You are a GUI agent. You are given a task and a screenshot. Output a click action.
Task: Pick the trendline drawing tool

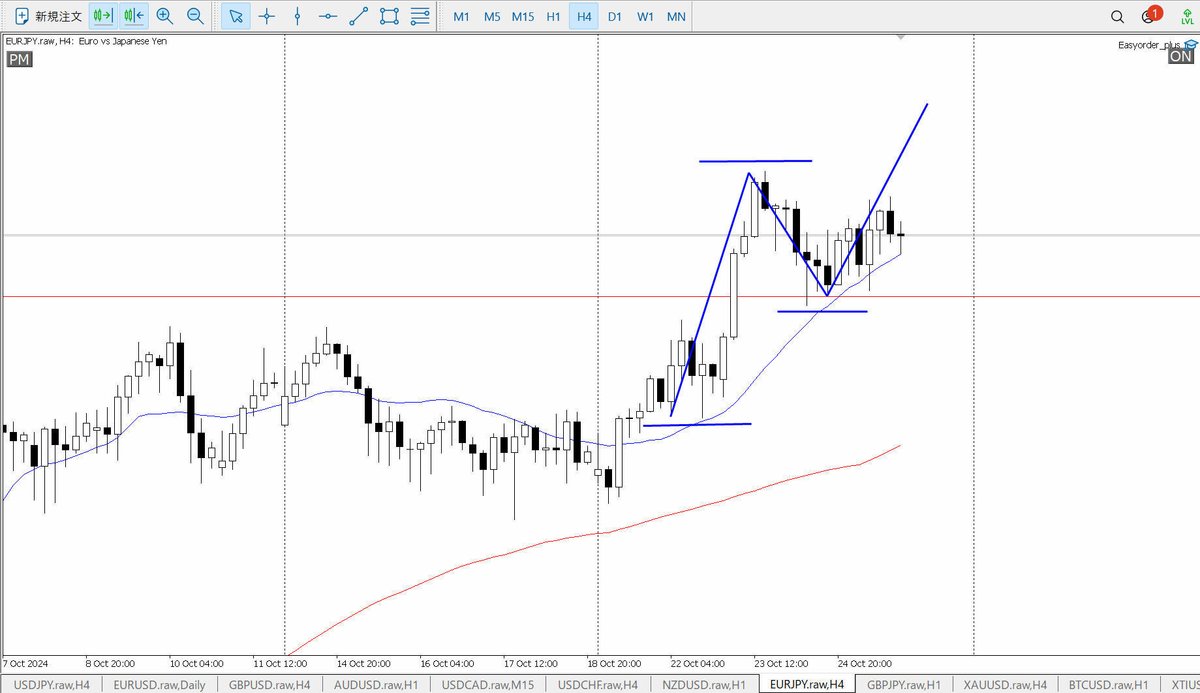[x=359, y=16]
